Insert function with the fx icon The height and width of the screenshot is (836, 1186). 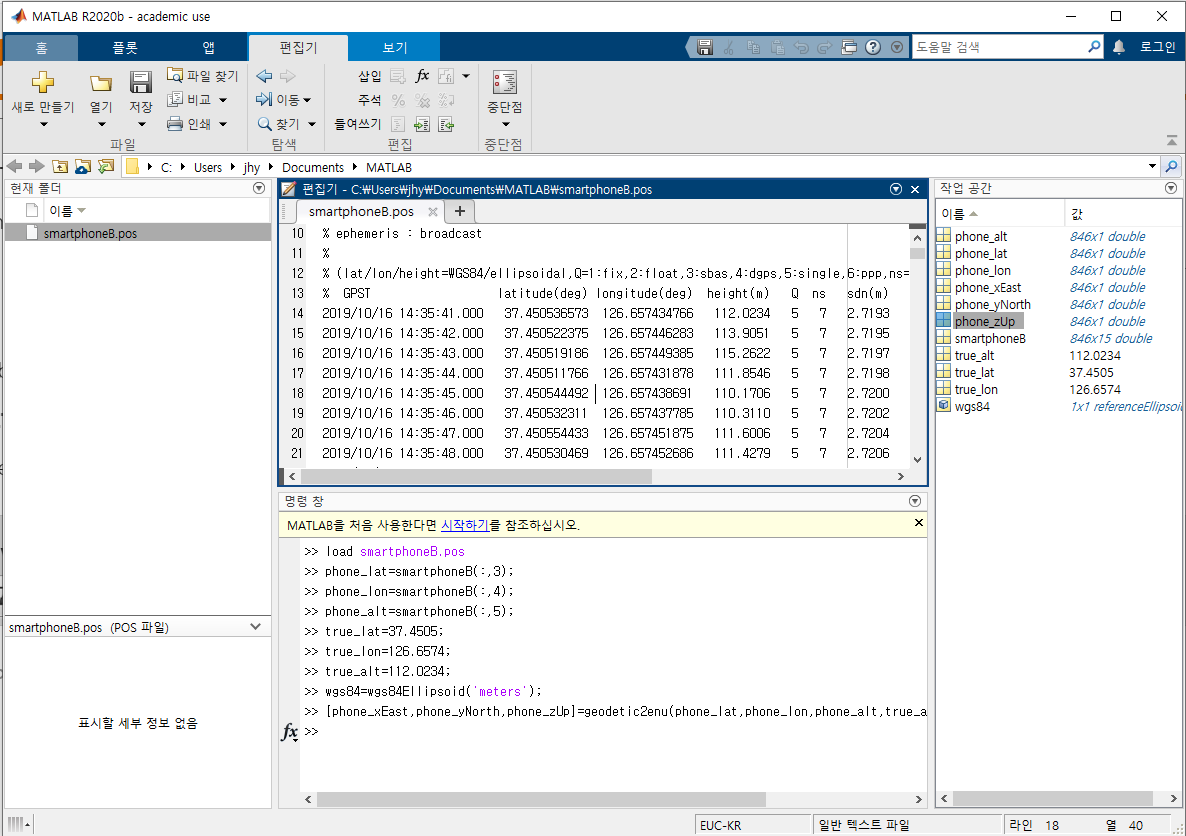click(422, 76)
